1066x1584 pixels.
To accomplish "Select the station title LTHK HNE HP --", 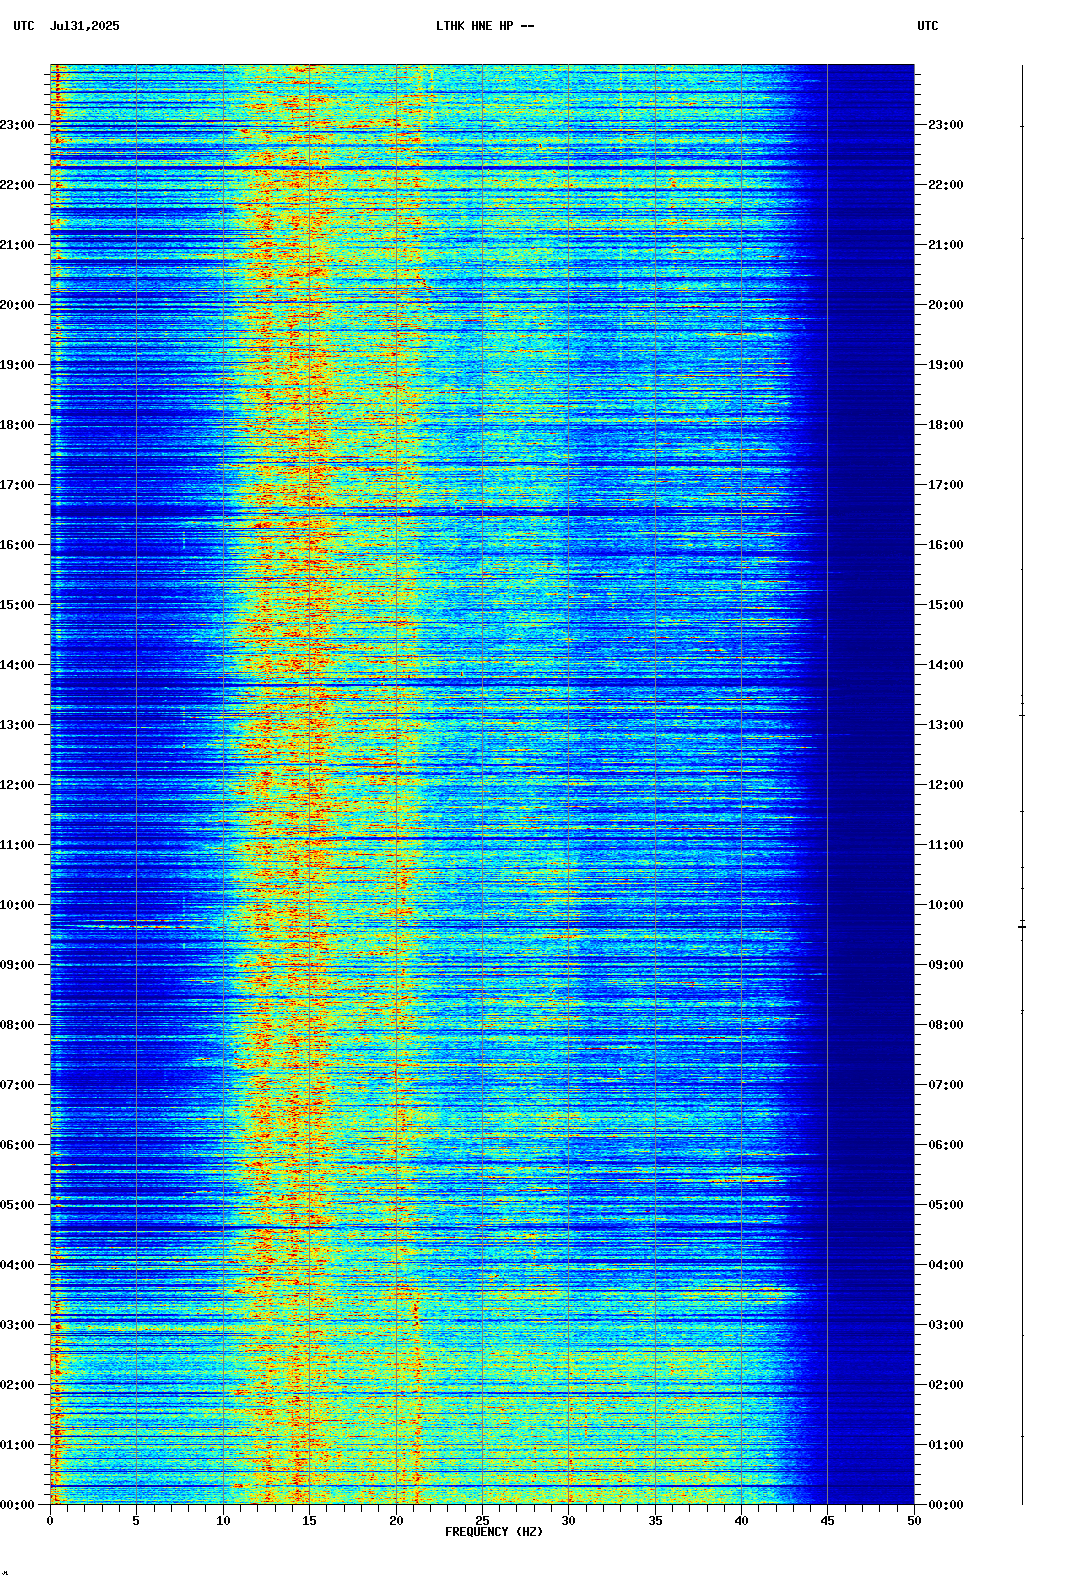I will tap(485, 26).
